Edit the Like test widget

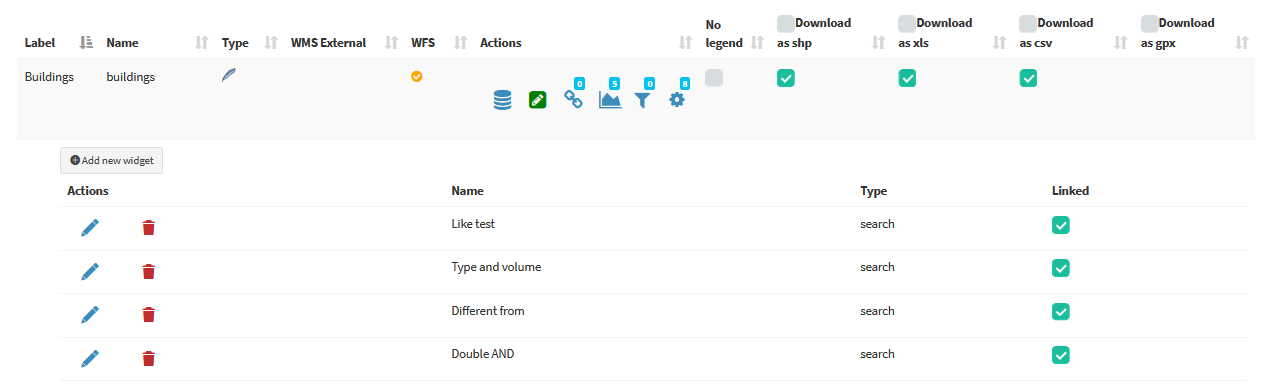pyautogui.click(x=90, y=228)
